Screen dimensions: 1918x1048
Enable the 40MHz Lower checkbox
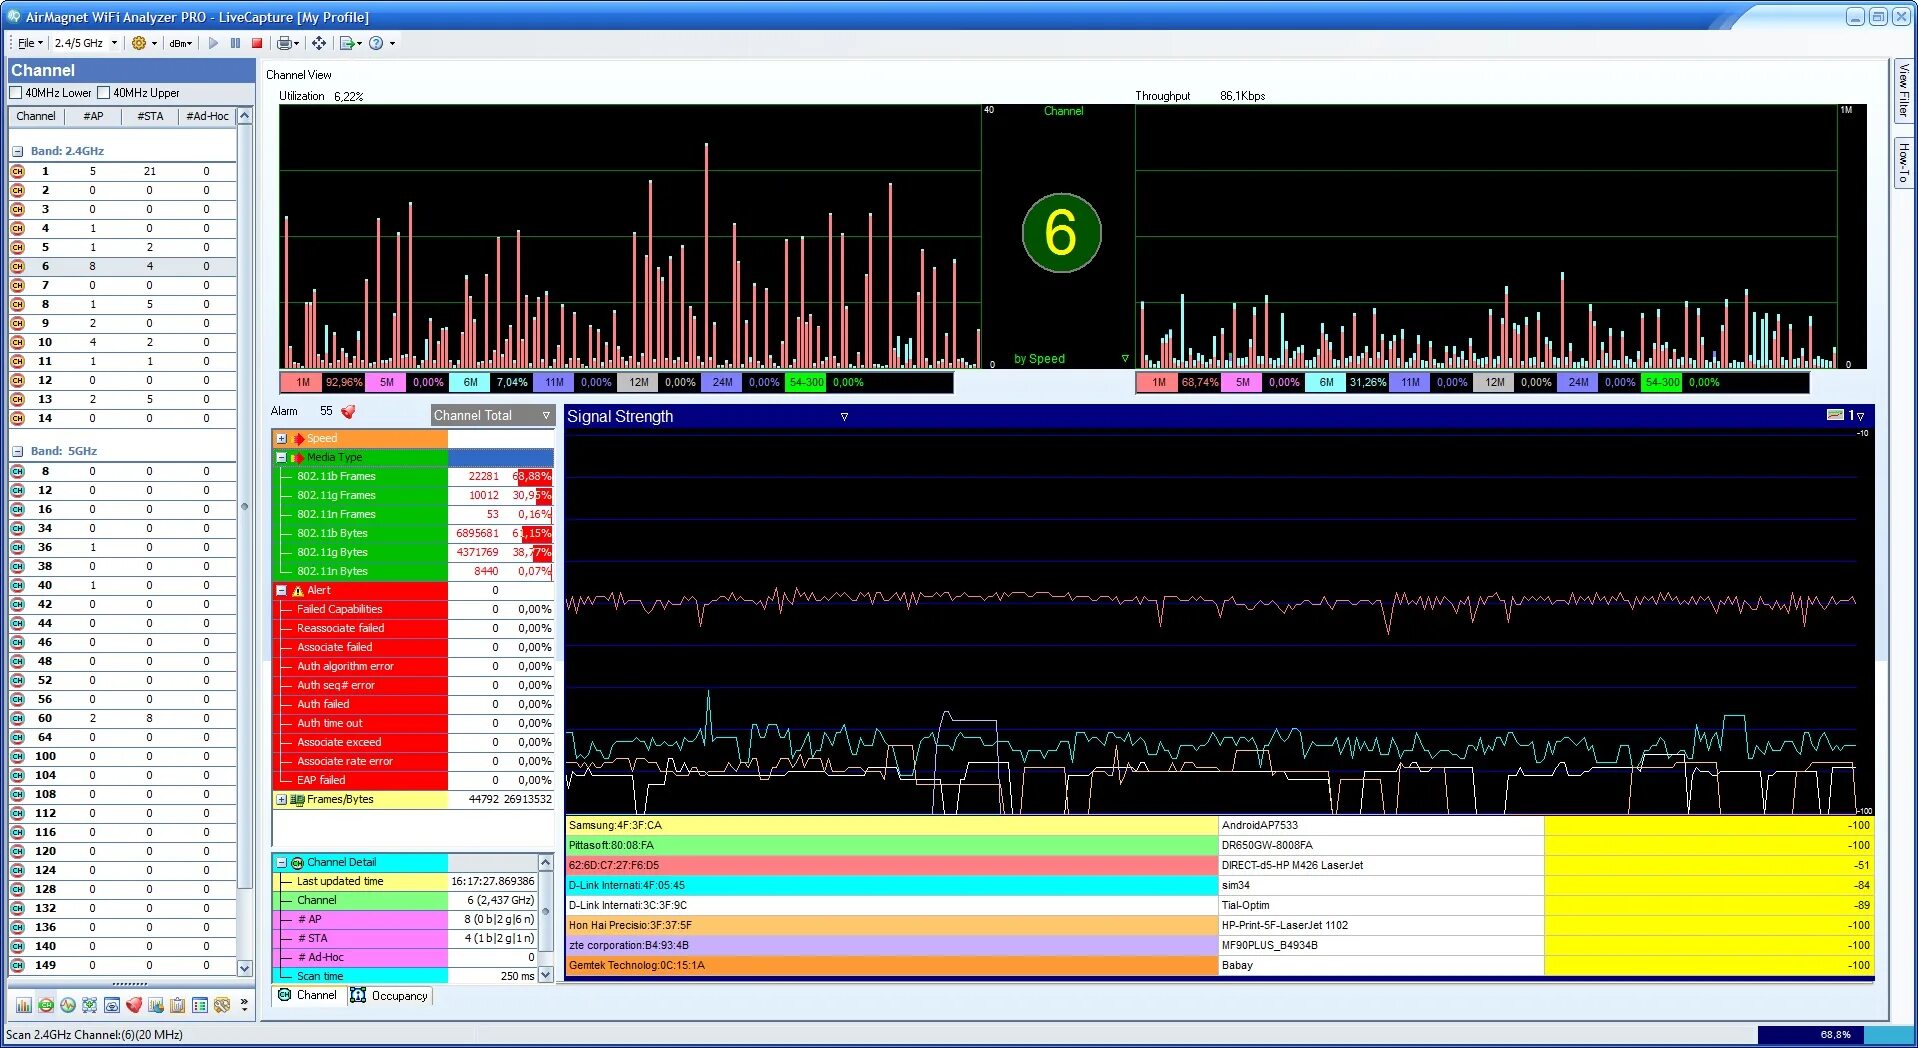click(16, 93)
